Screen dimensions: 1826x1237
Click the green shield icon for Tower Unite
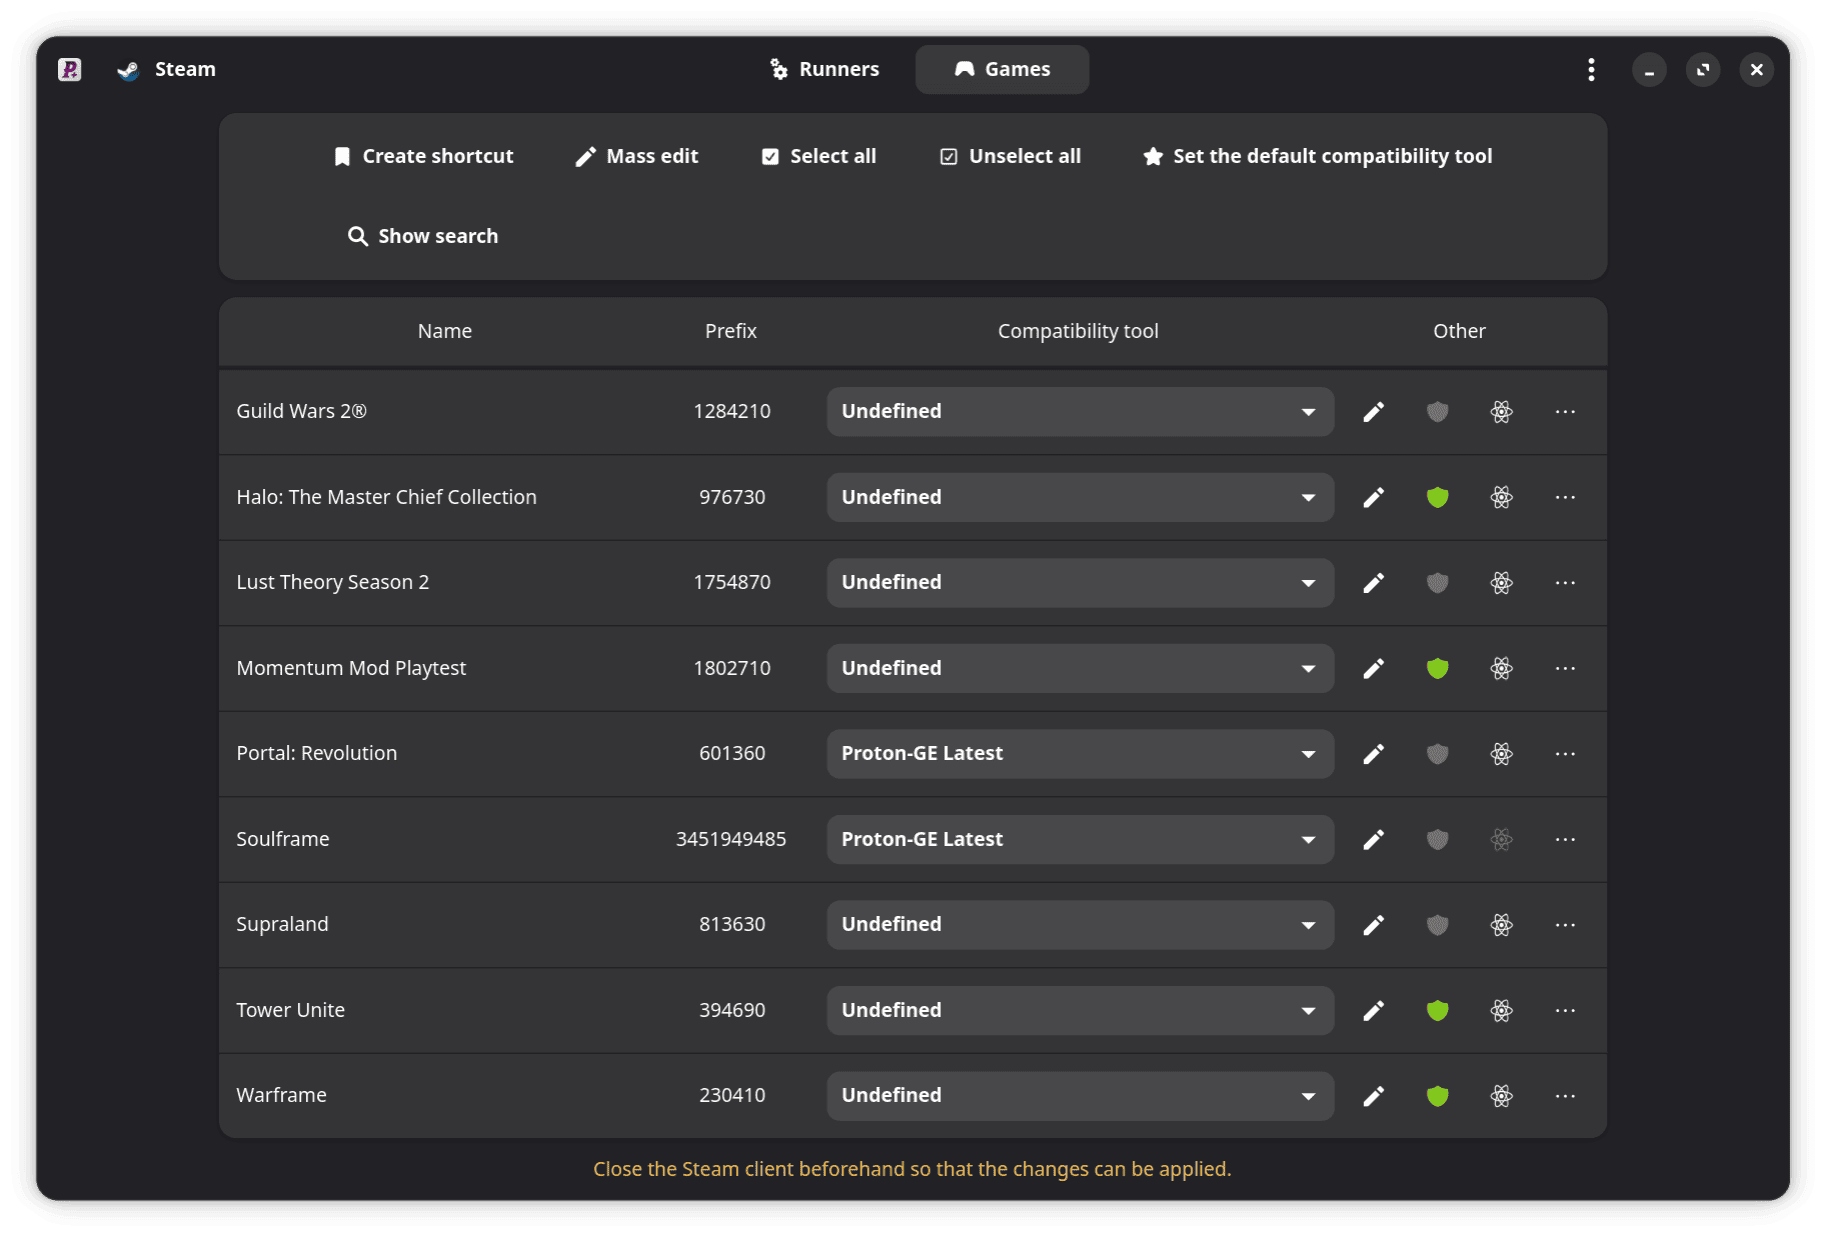click(1437, 1010)
